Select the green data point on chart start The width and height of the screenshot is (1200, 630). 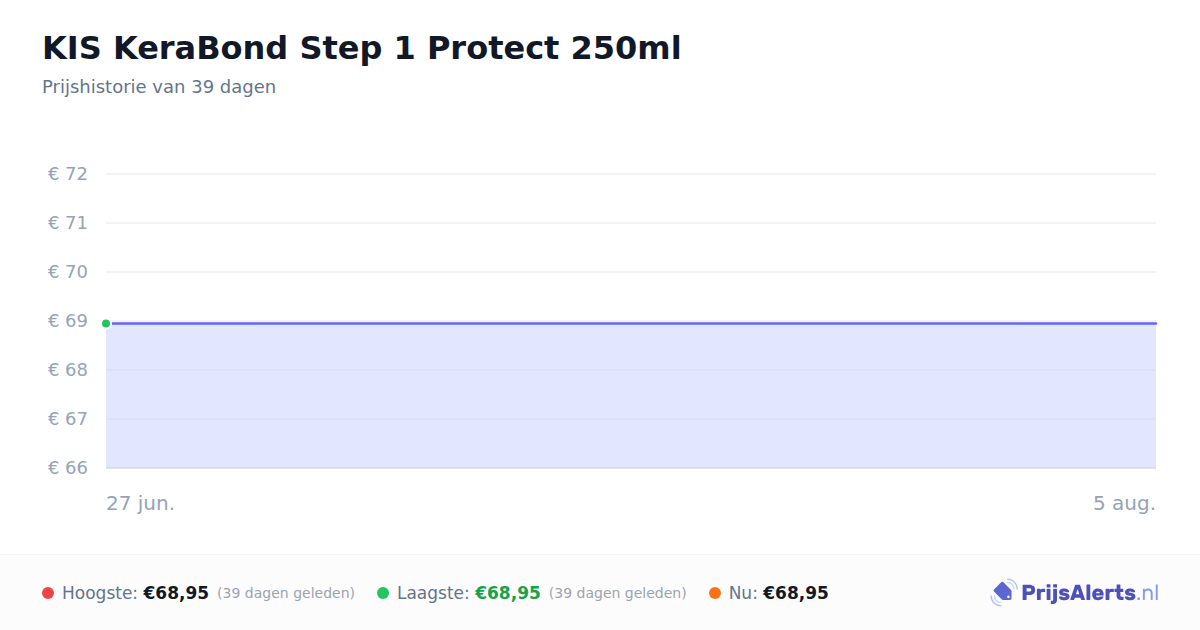(106, 323)
